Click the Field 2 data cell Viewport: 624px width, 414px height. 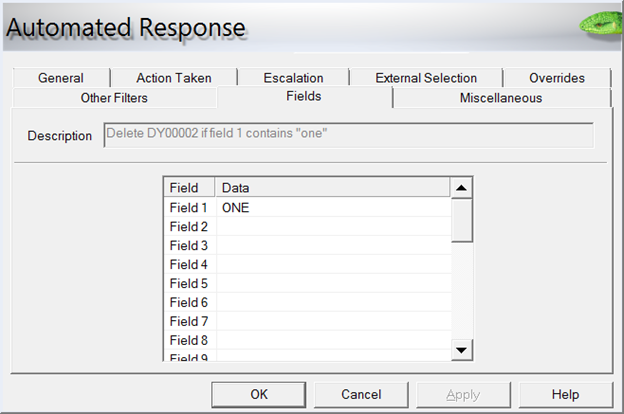333,226
